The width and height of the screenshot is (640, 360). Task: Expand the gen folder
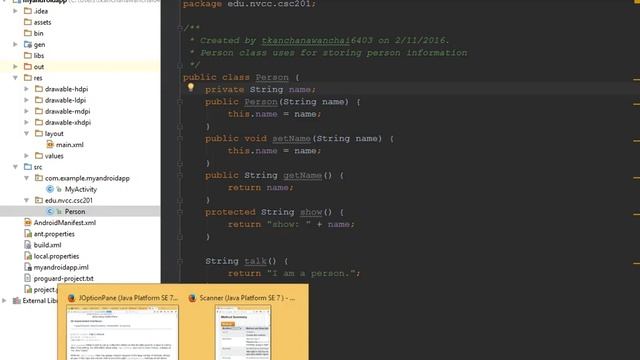16,44
